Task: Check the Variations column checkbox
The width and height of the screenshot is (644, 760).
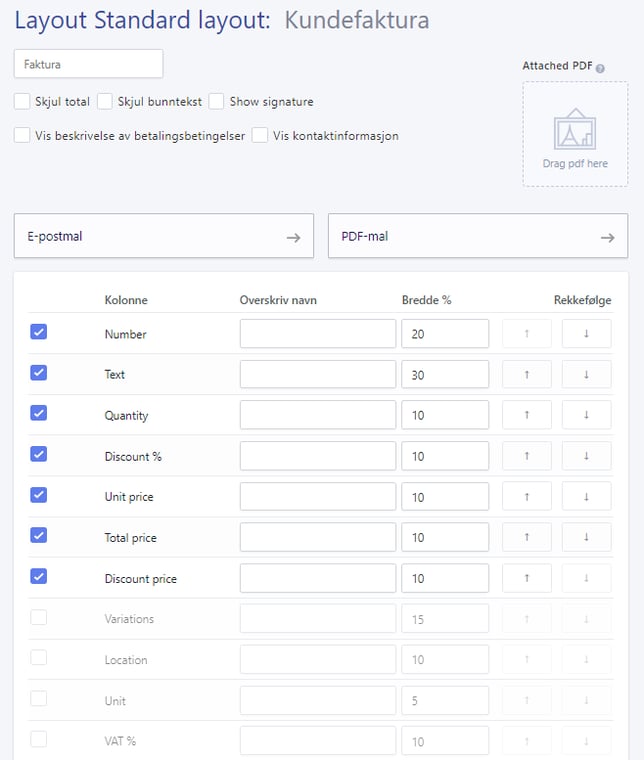Action: pos(39,618)
